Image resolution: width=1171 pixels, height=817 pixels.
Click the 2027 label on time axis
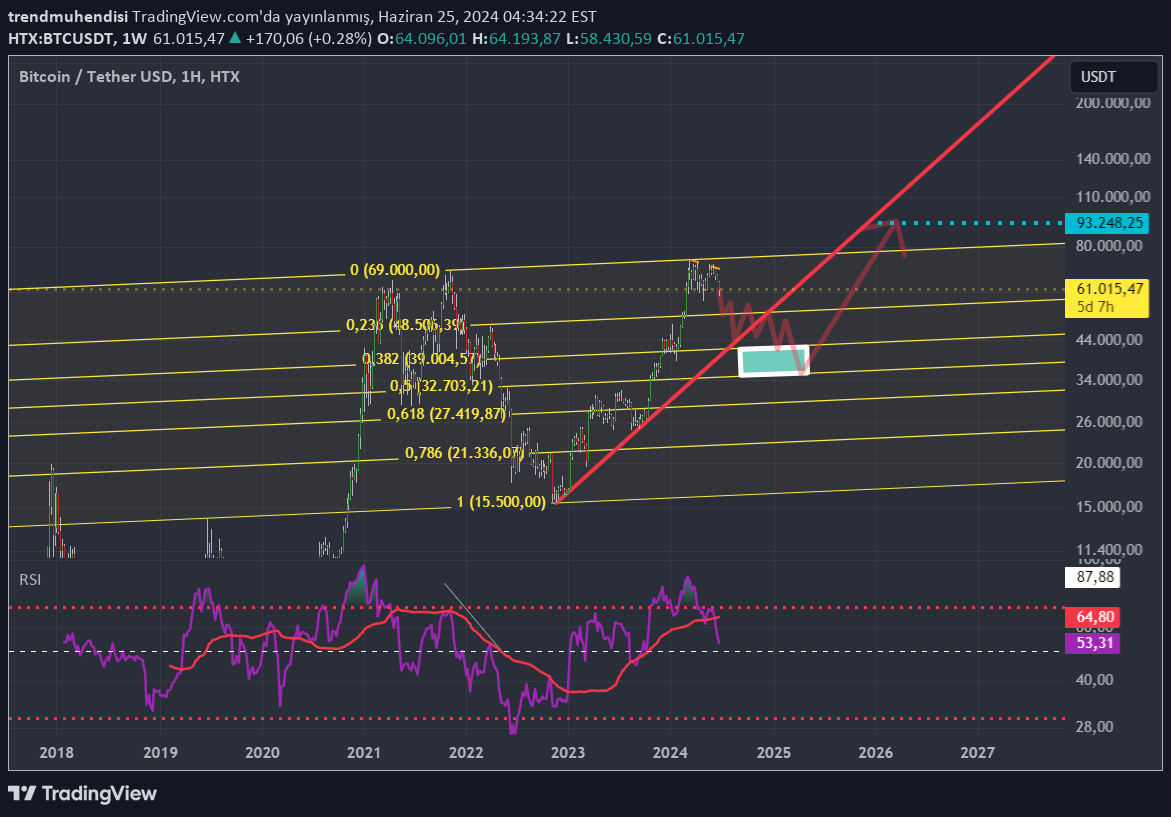978,752
